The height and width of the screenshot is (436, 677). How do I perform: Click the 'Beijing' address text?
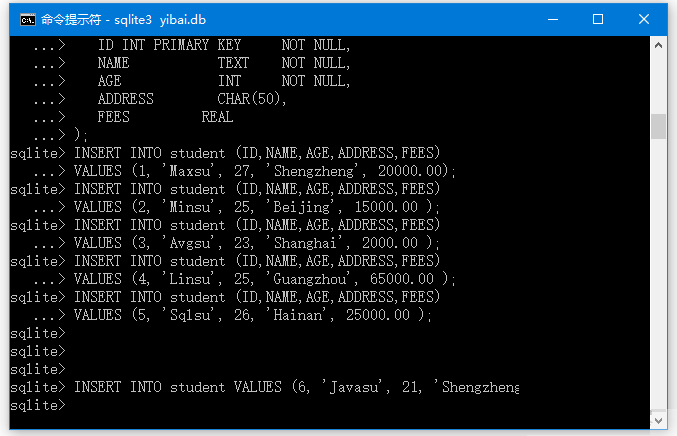coord(304,207)
